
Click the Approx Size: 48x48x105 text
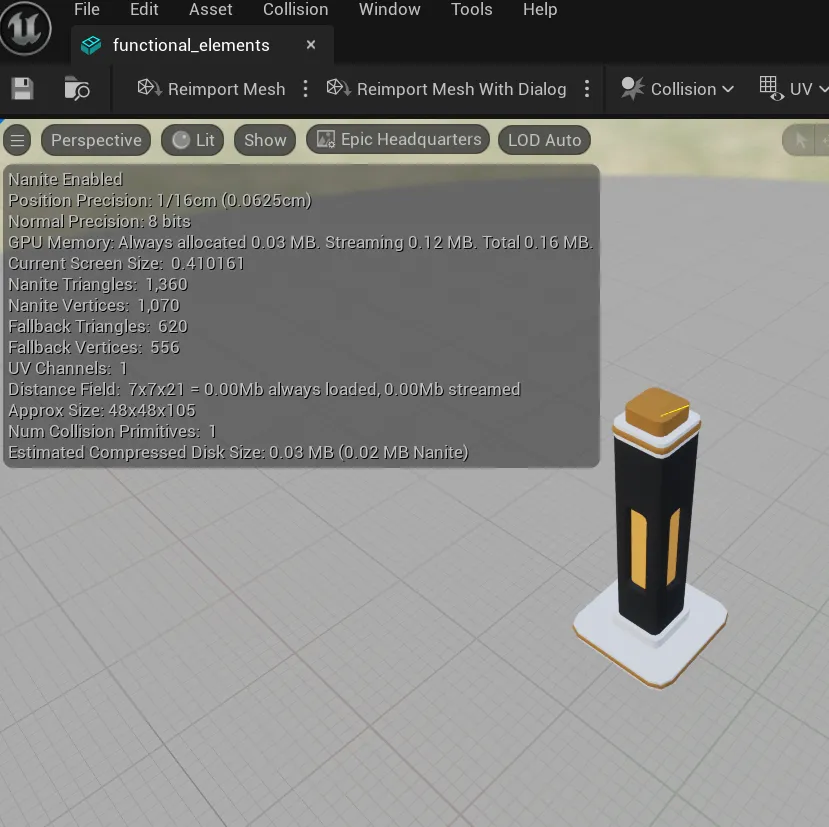[102, 410]
